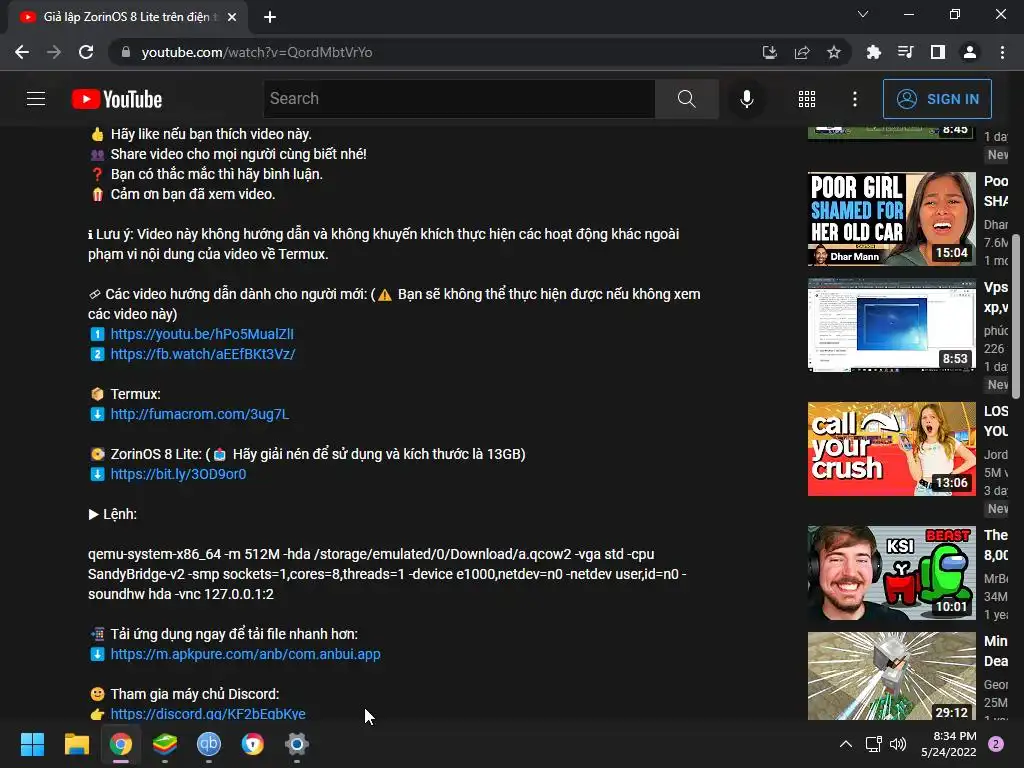Expand the tab search dropdown arrow
Image resolution: width=1024 pixels, height=768 pixels.
pyautogui.click(x=863, y=14)
